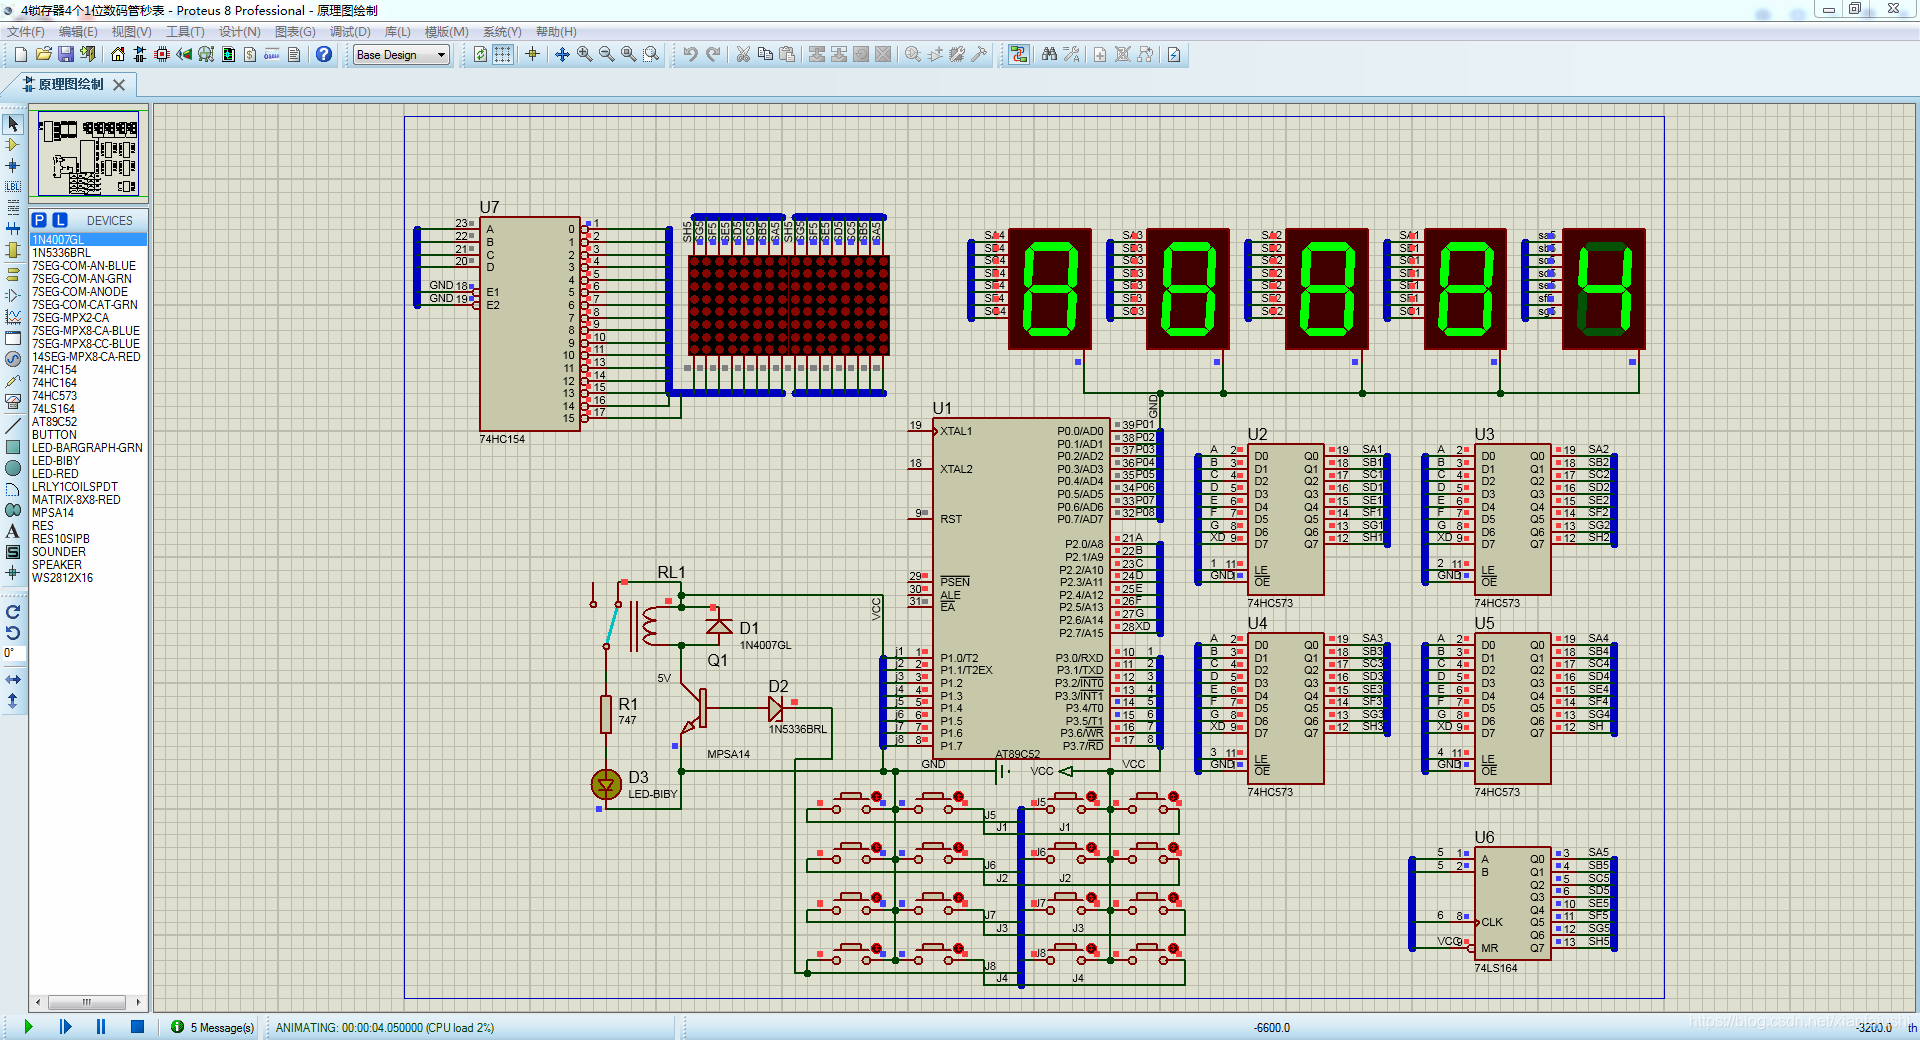
Task: Zoom in with magnifier plus icon
Action: [x=584, y=54]
